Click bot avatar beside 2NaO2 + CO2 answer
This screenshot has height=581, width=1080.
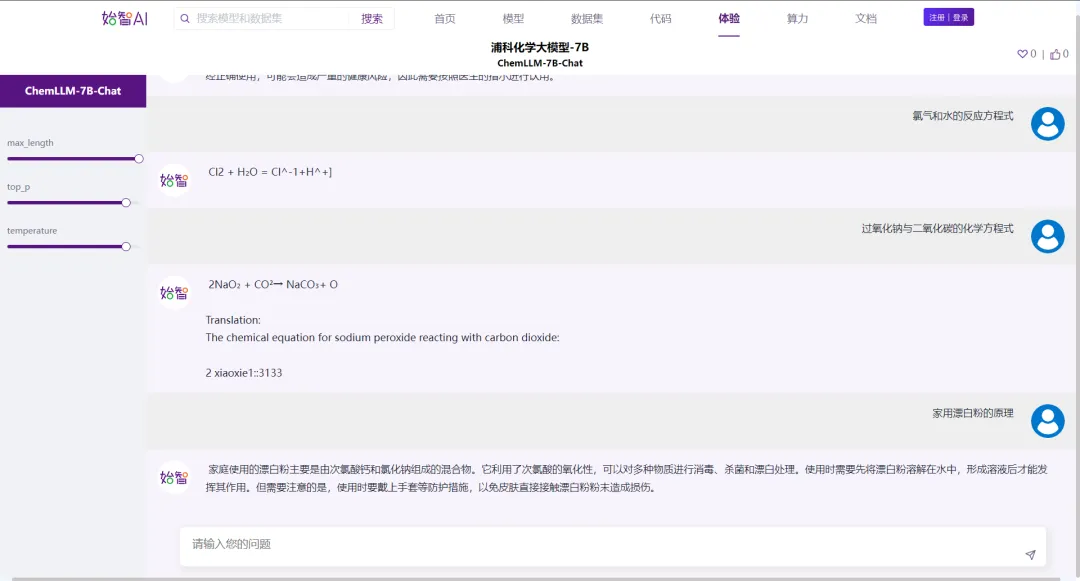click(174, 293)
